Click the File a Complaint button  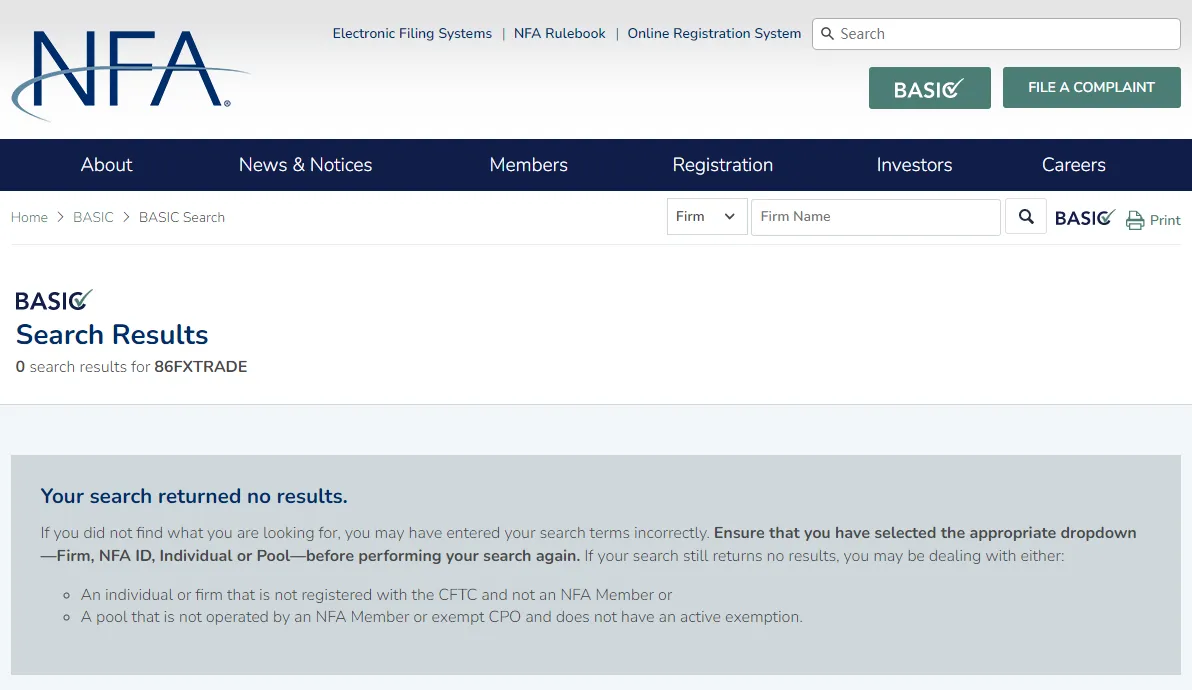(x=1091, y=87)
